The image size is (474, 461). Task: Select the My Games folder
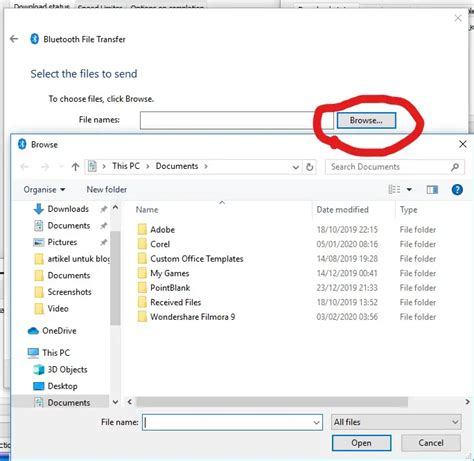point(170,273)
